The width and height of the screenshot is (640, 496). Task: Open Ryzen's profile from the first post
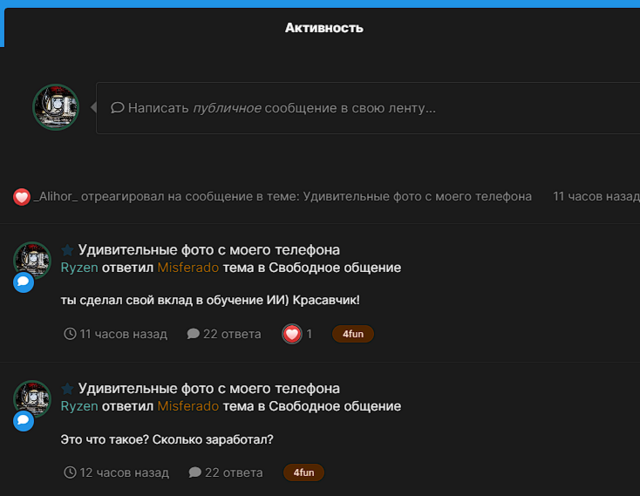[x=79, y=268]
